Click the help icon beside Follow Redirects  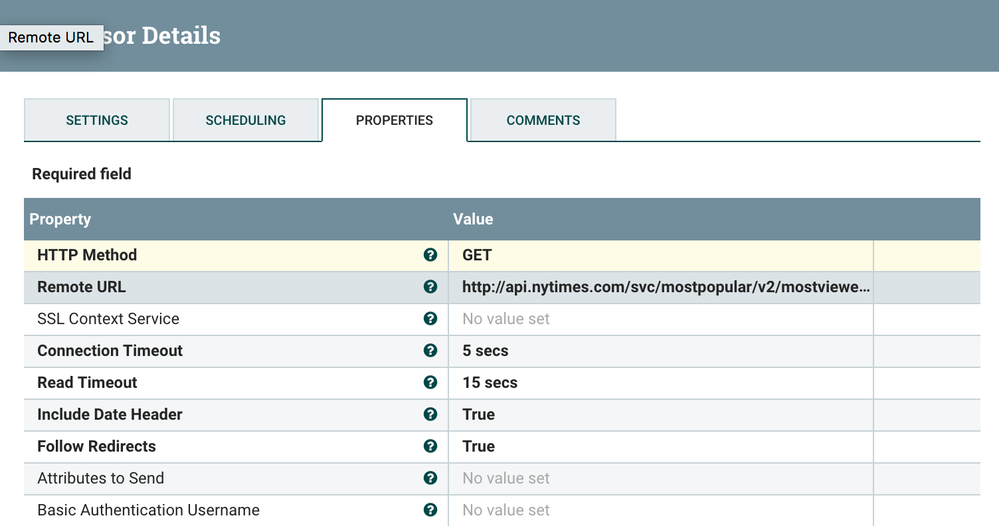tap(430, 447)
